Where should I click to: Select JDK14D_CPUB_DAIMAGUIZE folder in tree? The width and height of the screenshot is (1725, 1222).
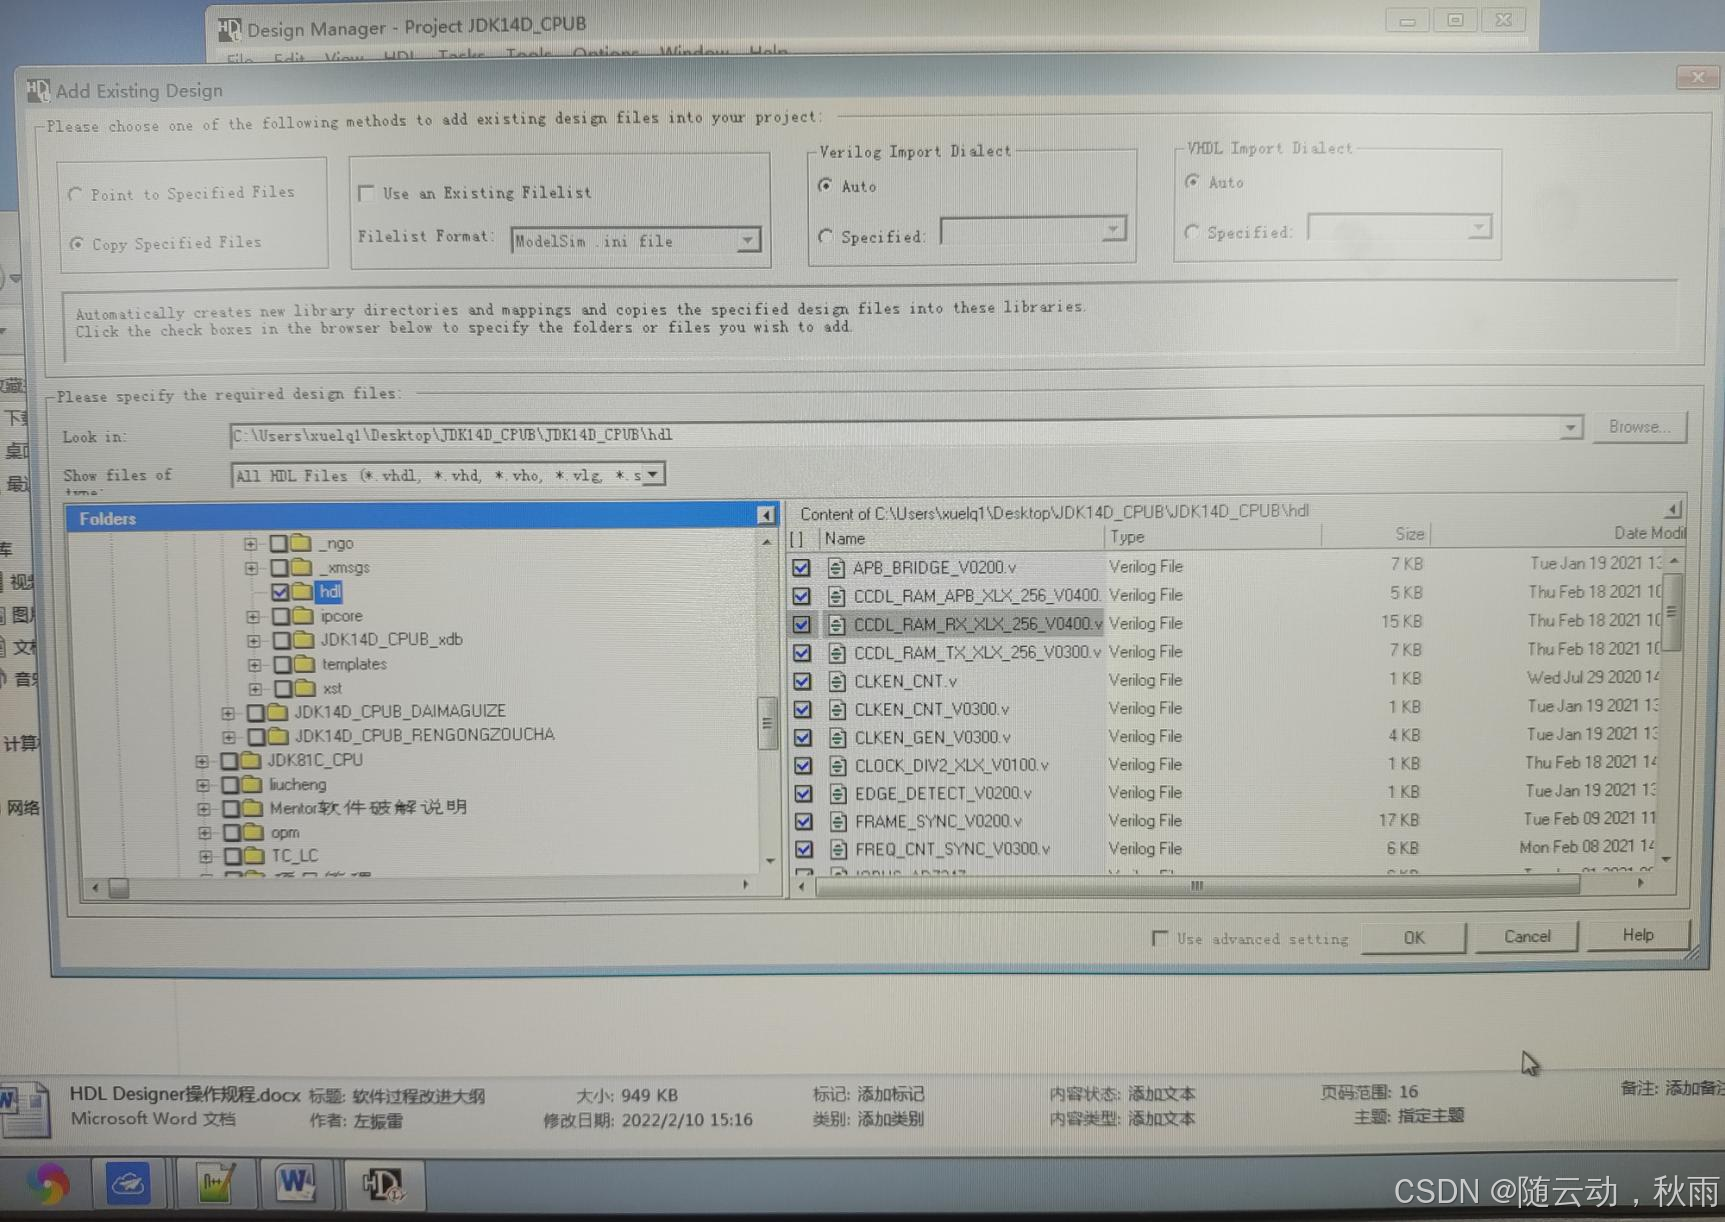coord(400,711)
